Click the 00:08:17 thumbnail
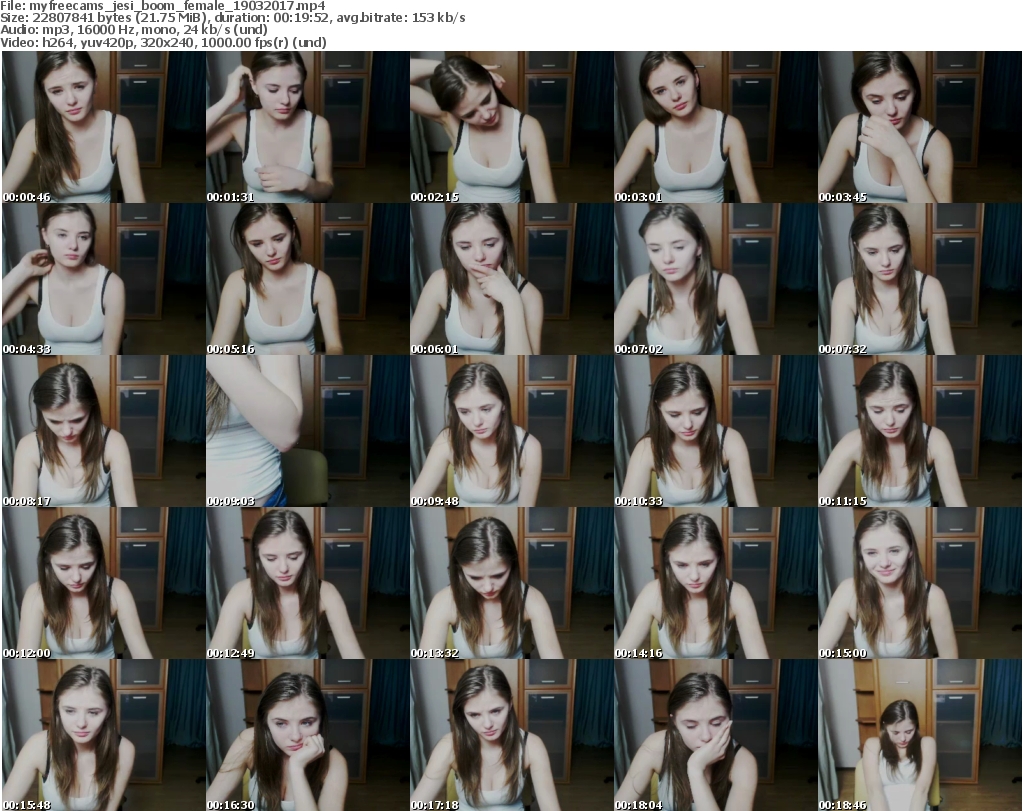1024x811 pixels. pos(103,431)
